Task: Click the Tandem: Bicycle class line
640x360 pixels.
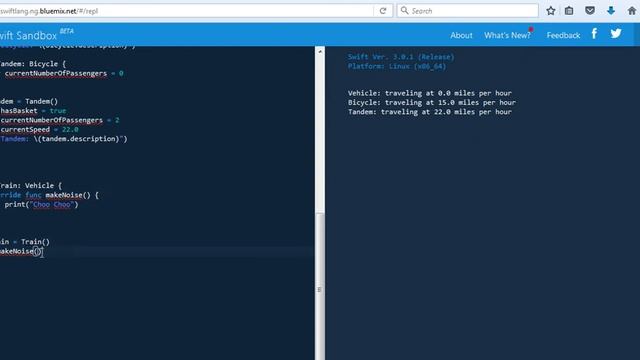Action: 33,64
